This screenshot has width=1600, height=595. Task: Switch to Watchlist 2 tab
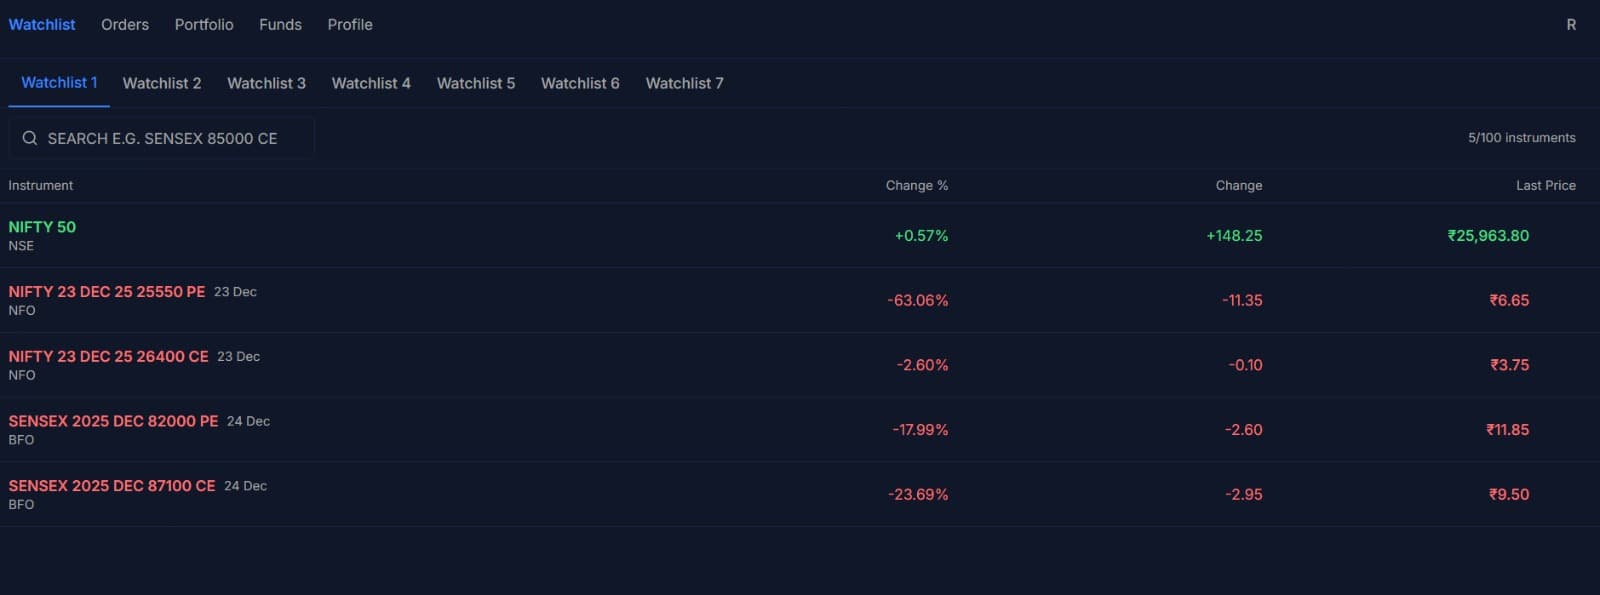161,83
